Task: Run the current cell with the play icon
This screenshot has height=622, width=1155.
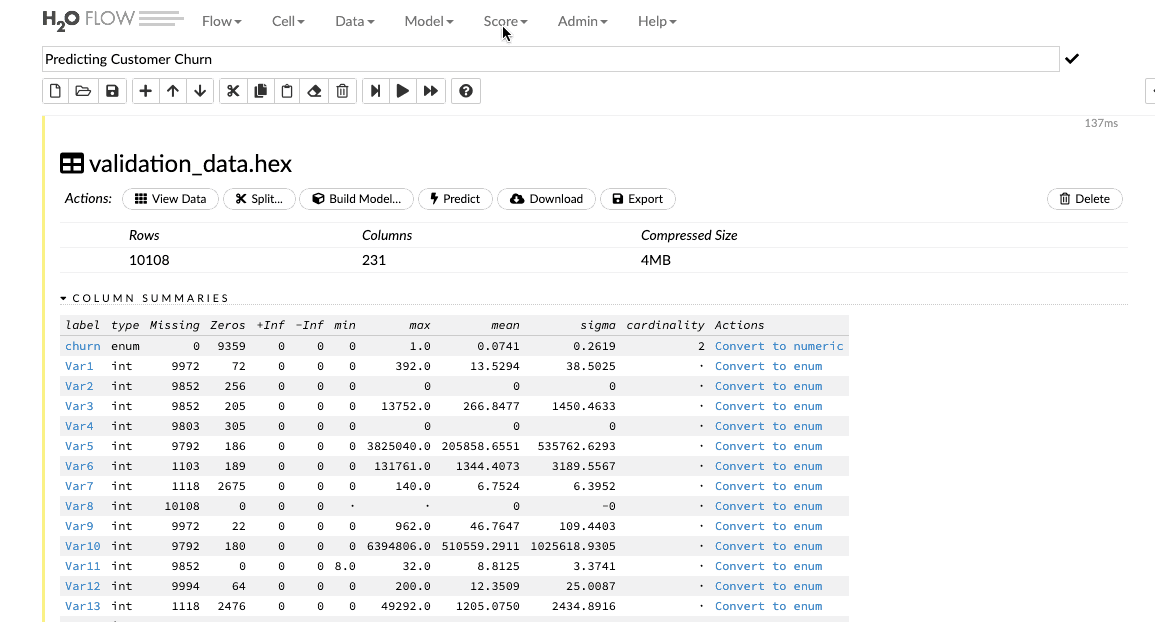Action: pyautogui.click(x=403, y=91)
